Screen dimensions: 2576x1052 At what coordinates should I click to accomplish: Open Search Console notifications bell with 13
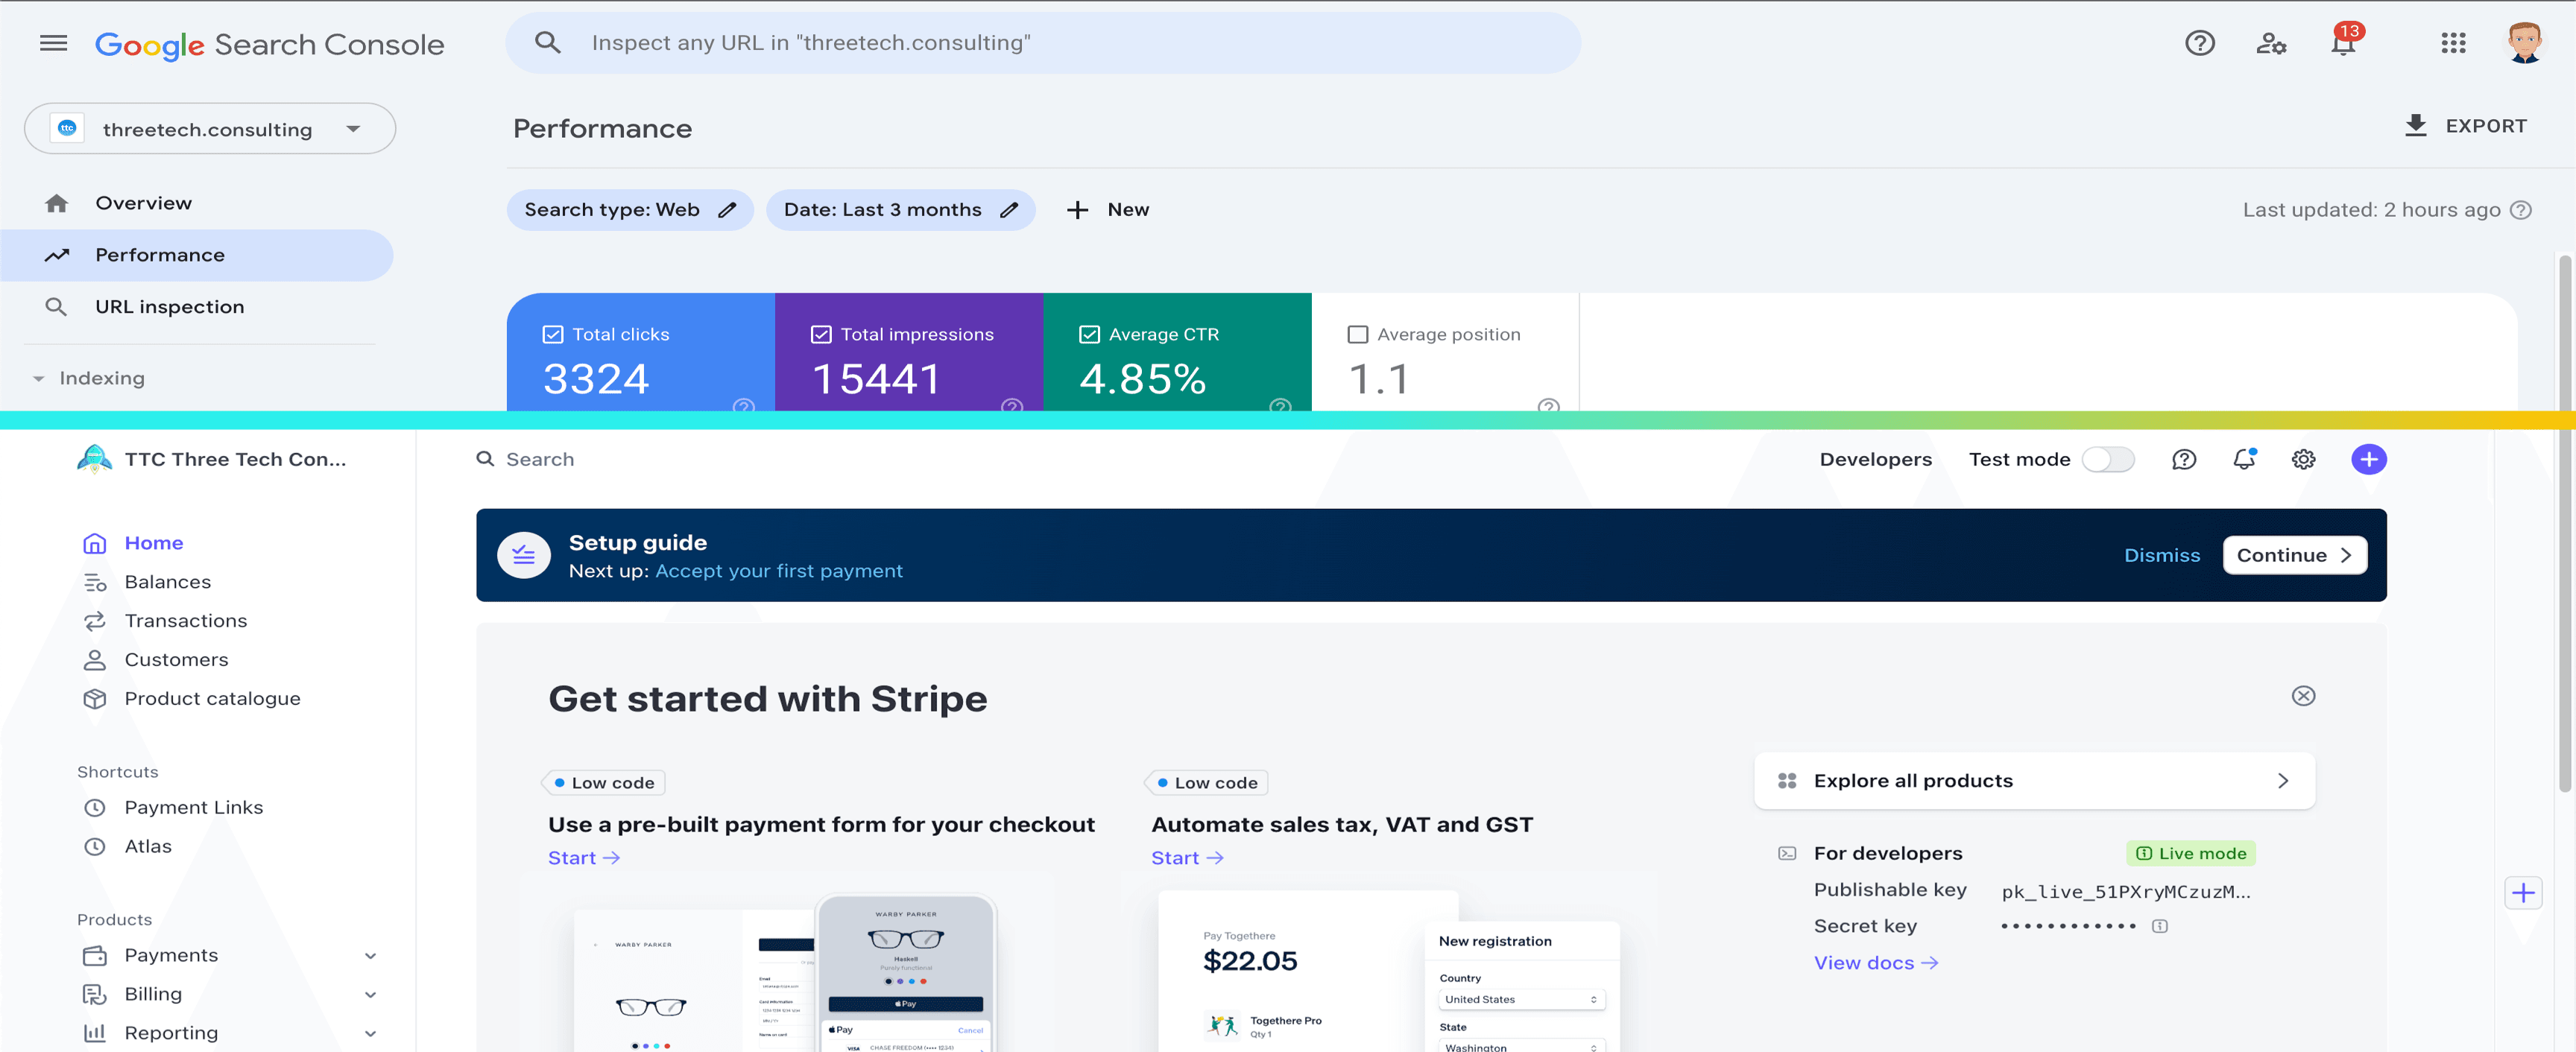2345,40
